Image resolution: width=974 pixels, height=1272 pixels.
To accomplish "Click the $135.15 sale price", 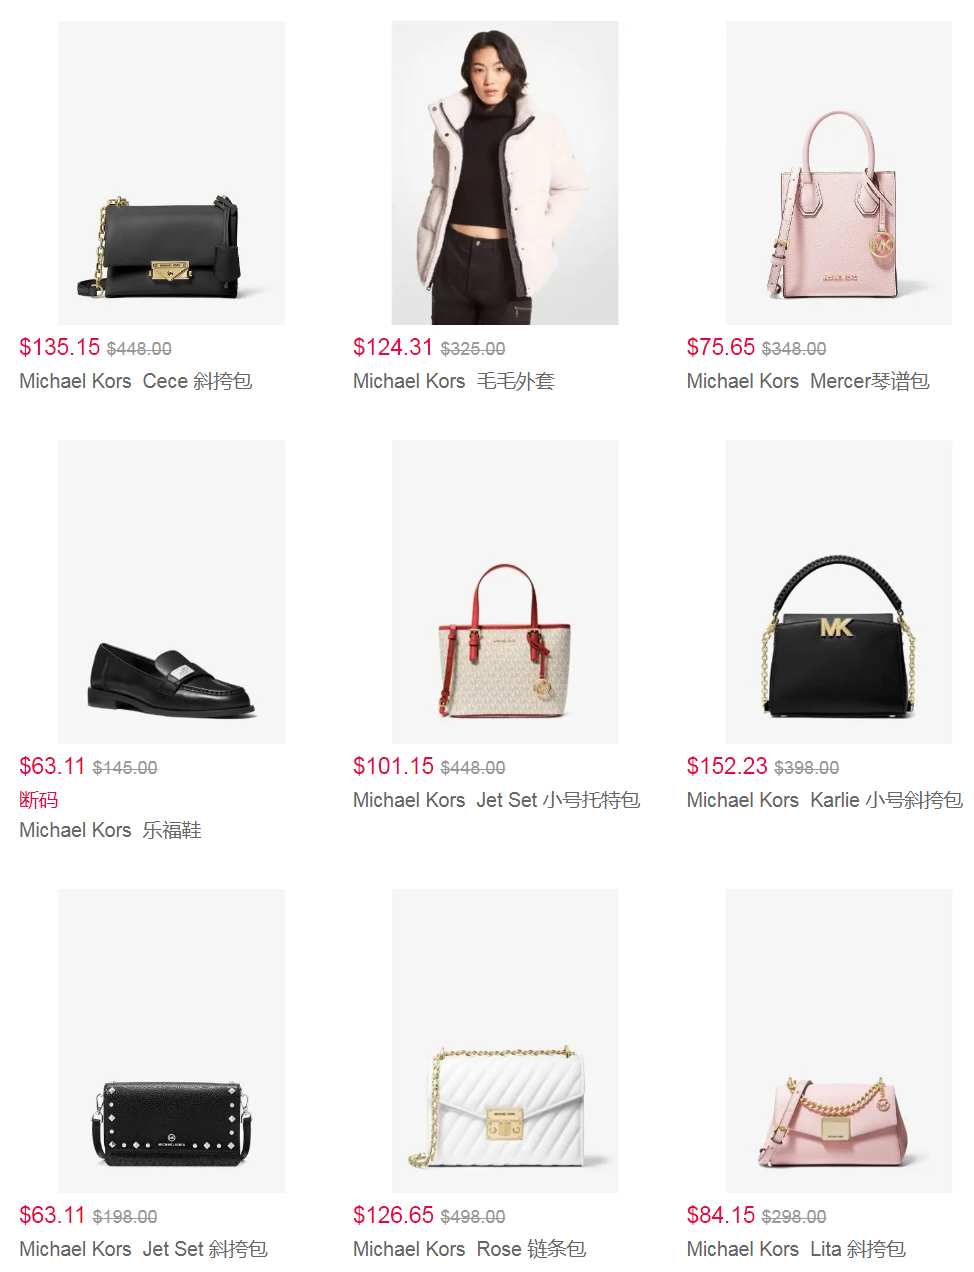I will point(60,347).
